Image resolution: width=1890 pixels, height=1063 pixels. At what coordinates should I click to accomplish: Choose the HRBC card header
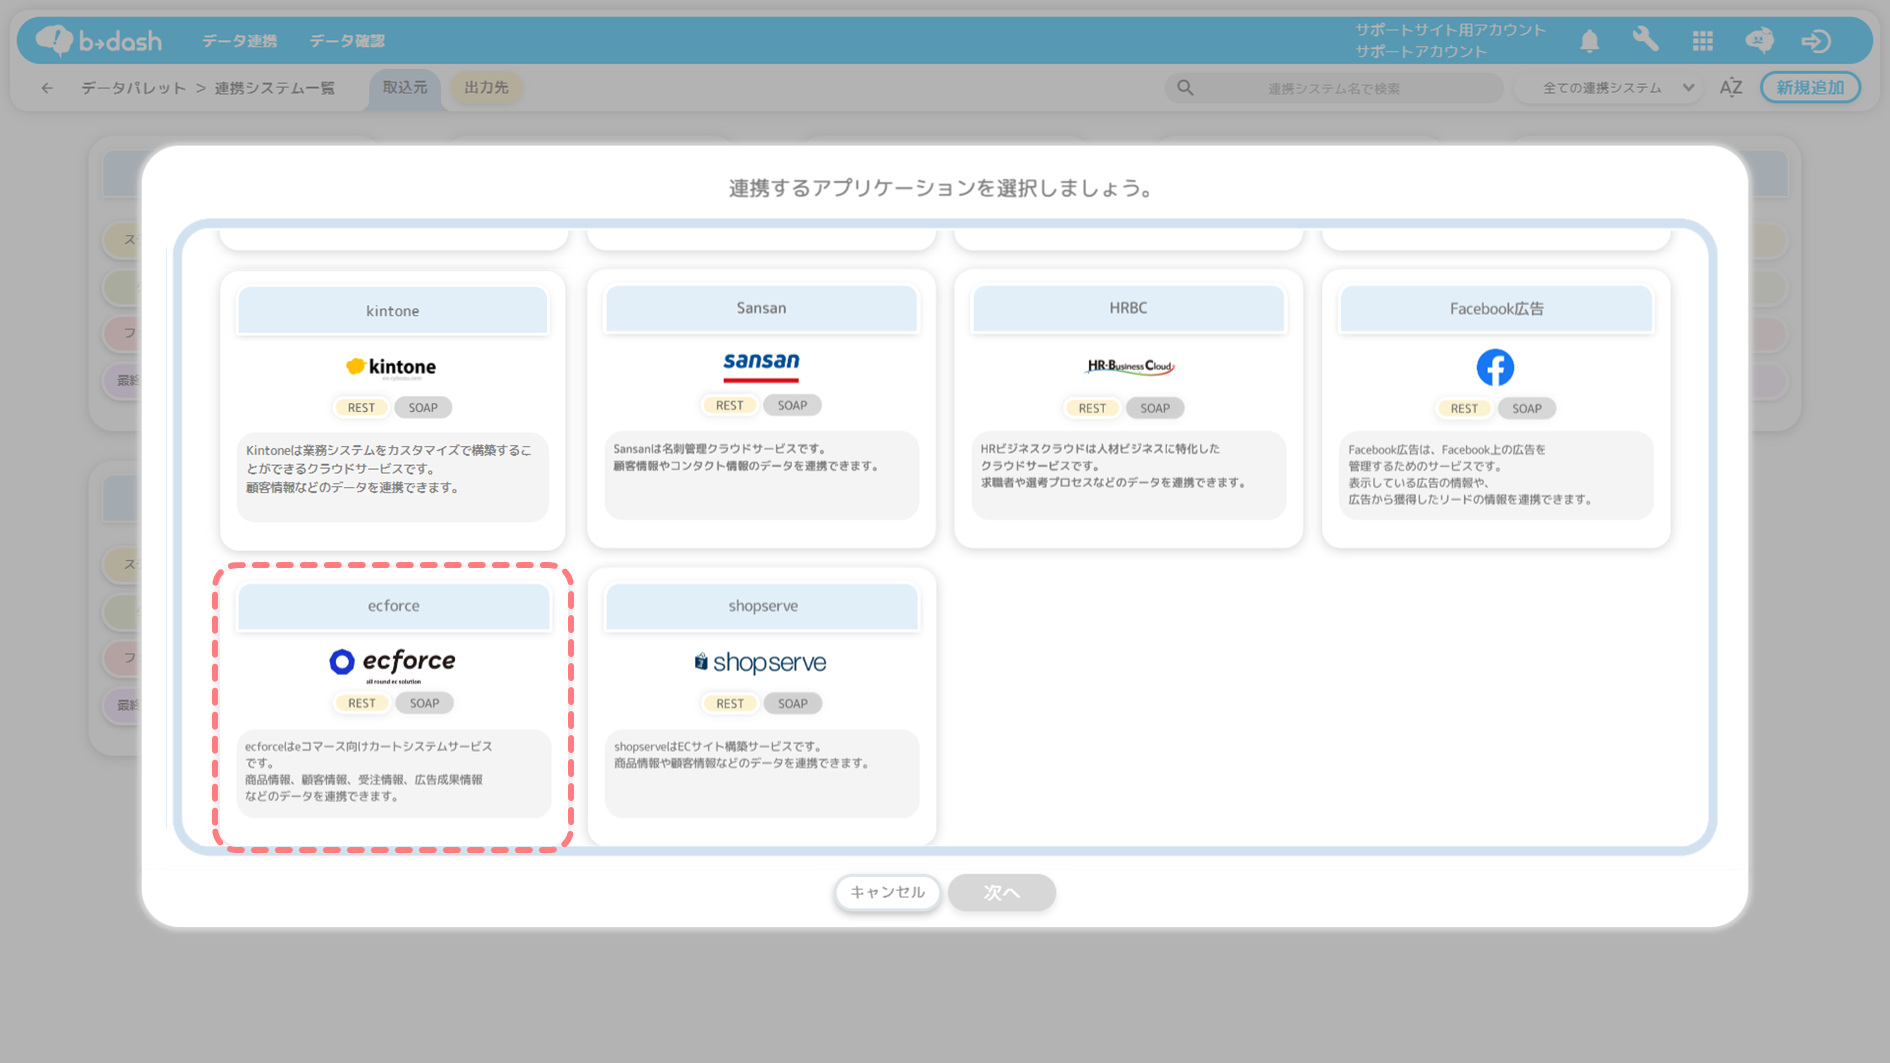(x=1128, y=308)
